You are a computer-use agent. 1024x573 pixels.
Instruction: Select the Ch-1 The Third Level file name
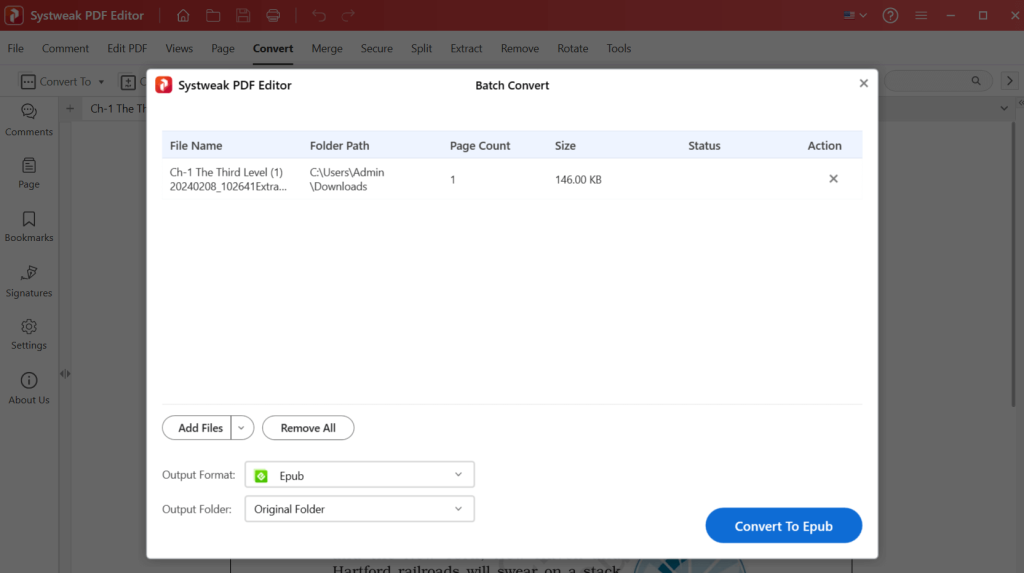(228, 179)
